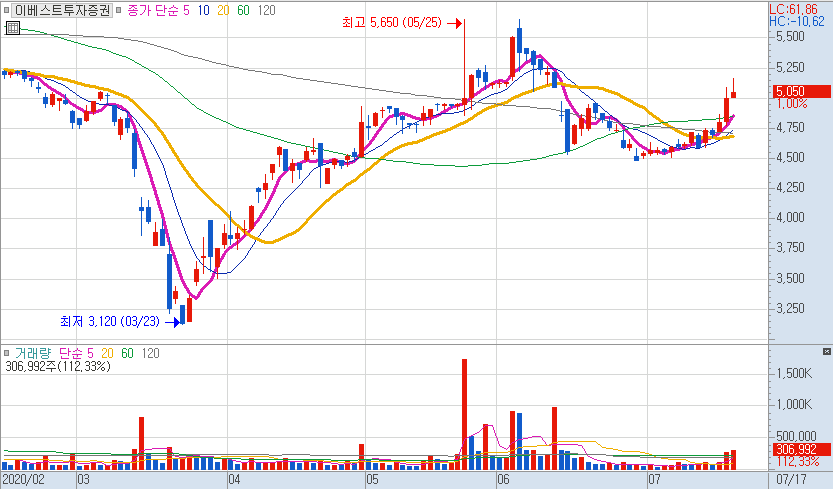The height and width of the screenshot is (489, 833).
Task: Click the 1,500K volume axis label
Action: tap(794, 374)
